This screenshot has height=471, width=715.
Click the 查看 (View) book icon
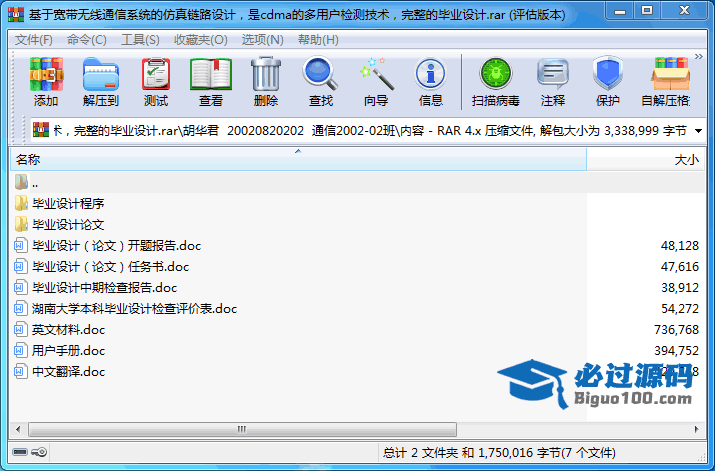210,81
